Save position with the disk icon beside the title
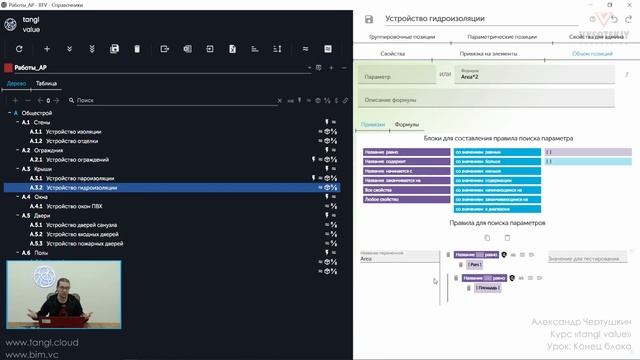 (x=369, y=19)
